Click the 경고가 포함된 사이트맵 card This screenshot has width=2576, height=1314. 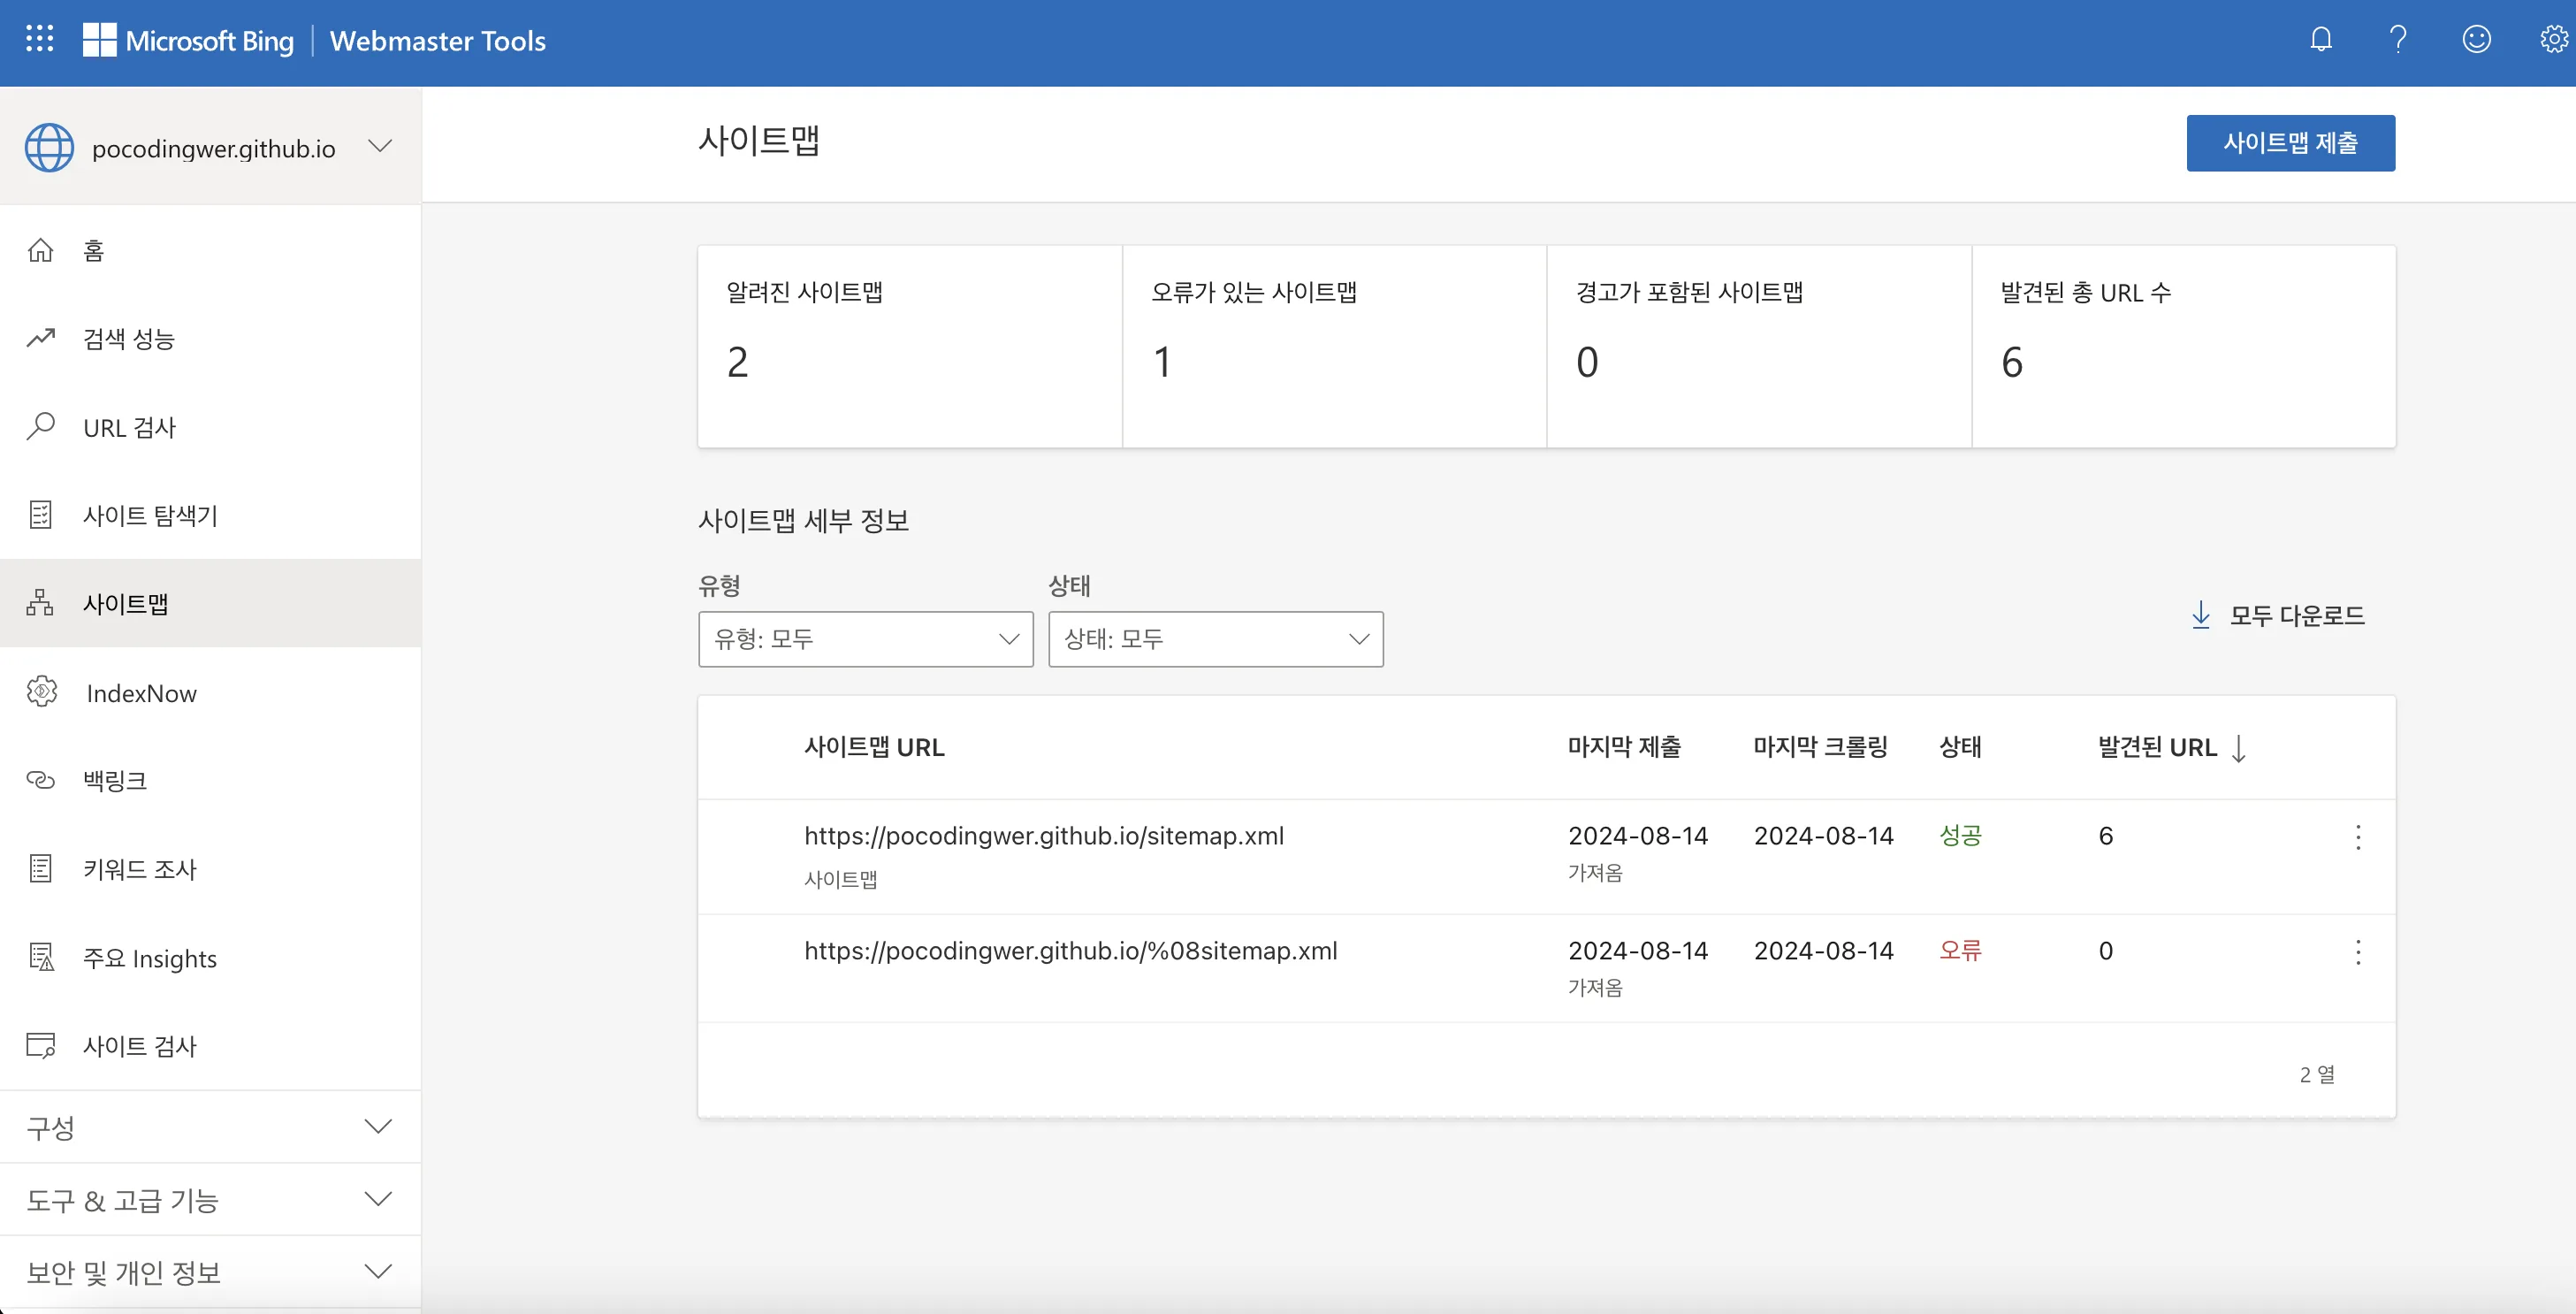(1759, 346)
